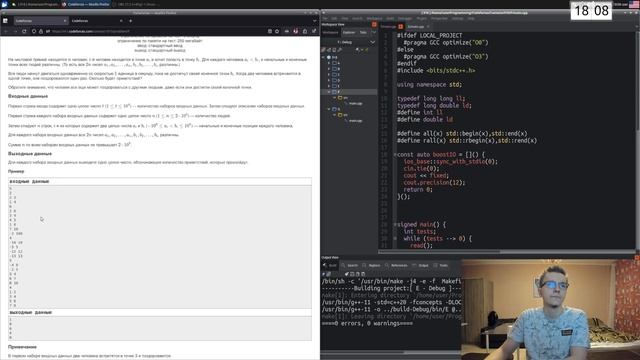This screenshot has height=360, width=640.
Task: Click the editor's horizontal scrollbar
Action: click(x=439, y=252)
